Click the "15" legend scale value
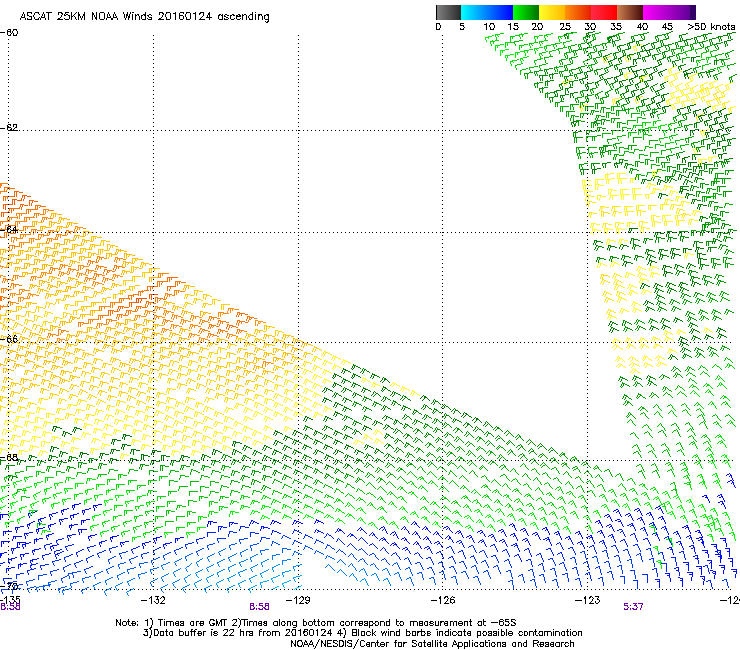740x650 pixels. (x=513, y=27)
